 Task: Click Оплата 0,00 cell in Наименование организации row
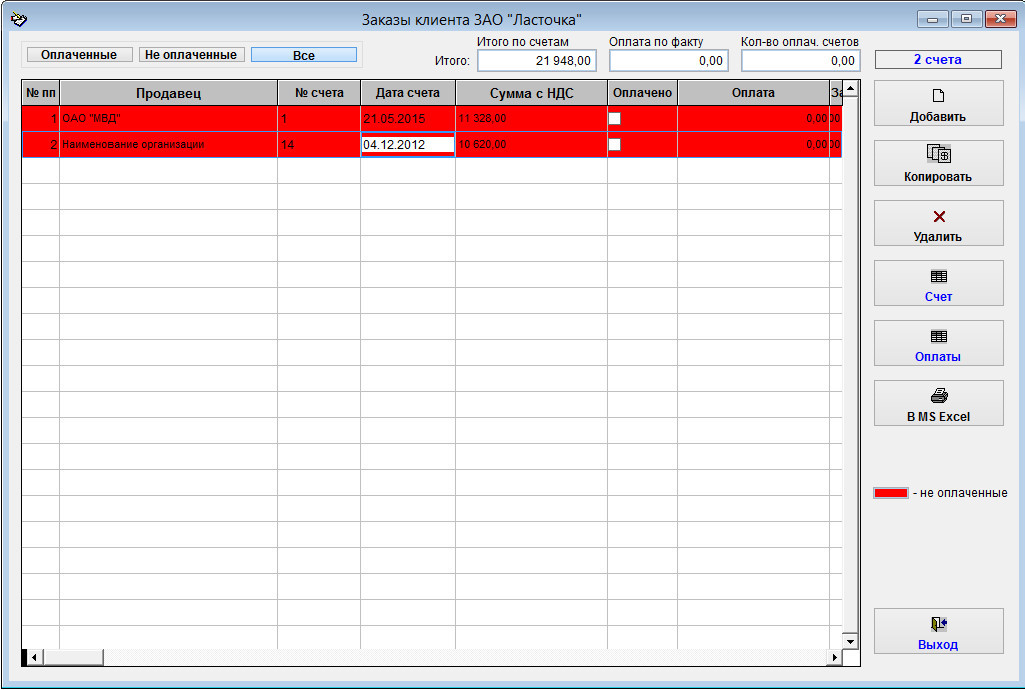point(753,144)
